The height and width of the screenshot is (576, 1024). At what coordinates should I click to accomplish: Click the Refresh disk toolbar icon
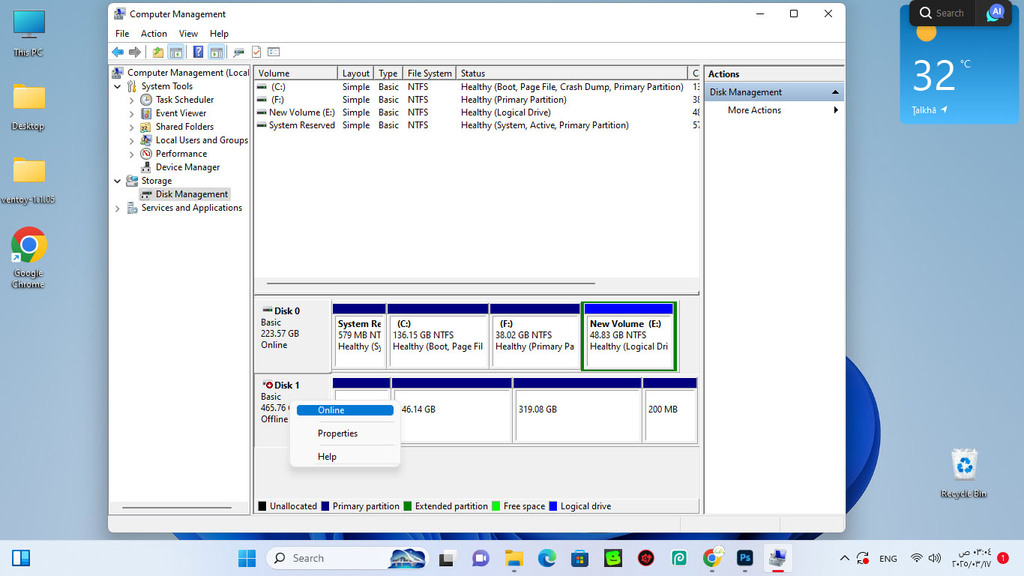tap(239, 52)
